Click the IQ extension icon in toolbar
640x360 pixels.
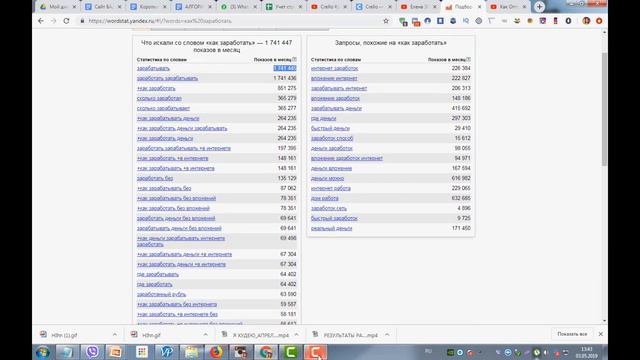tap(466, 21)
